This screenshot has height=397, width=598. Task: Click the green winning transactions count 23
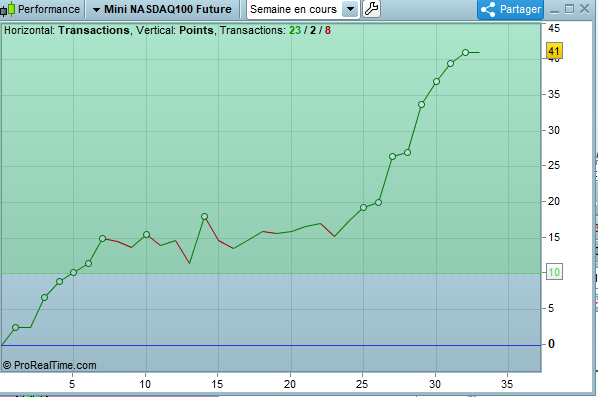(x=295, y=31)
